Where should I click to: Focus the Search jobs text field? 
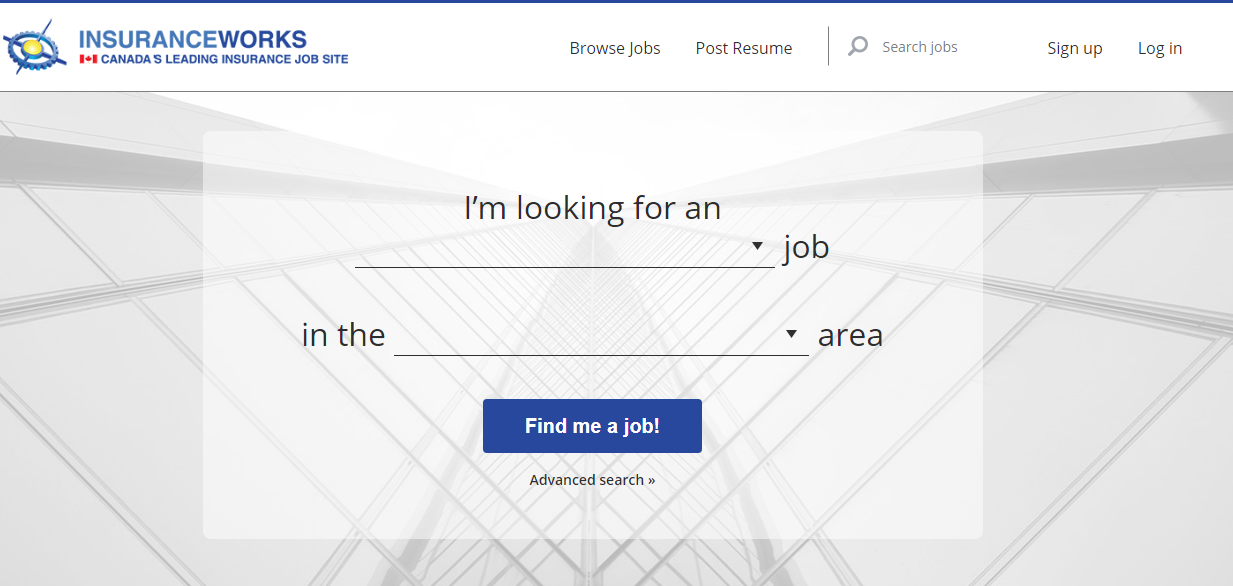pyautogui.click(x=945, y=47)
